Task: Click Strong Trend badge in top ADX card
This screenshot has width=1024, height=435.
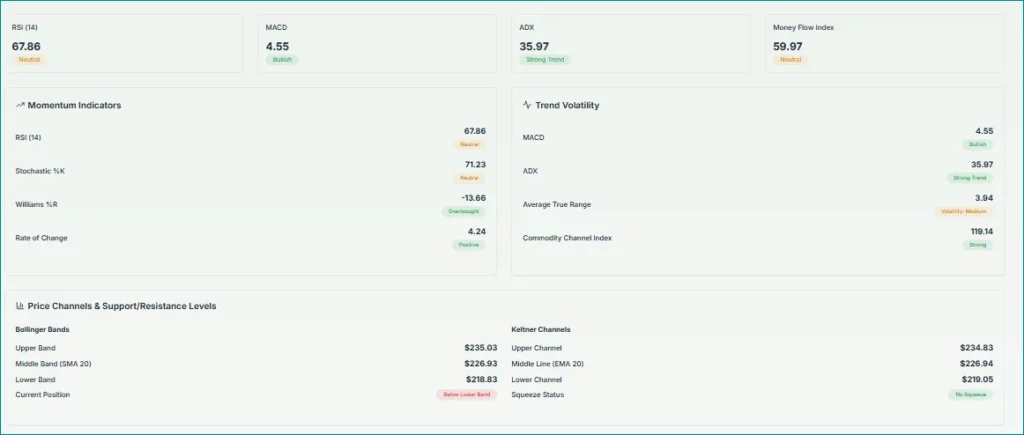Action: [543, 60]
